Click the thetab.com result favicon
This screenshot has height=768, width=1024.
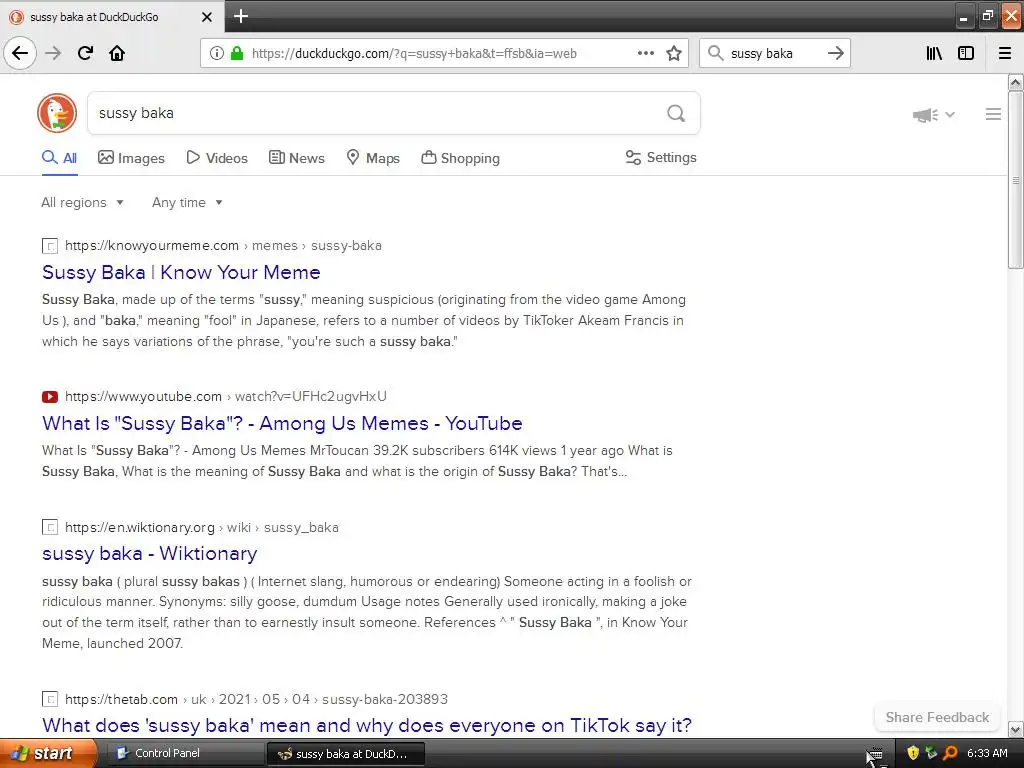(x=50, y=699)
